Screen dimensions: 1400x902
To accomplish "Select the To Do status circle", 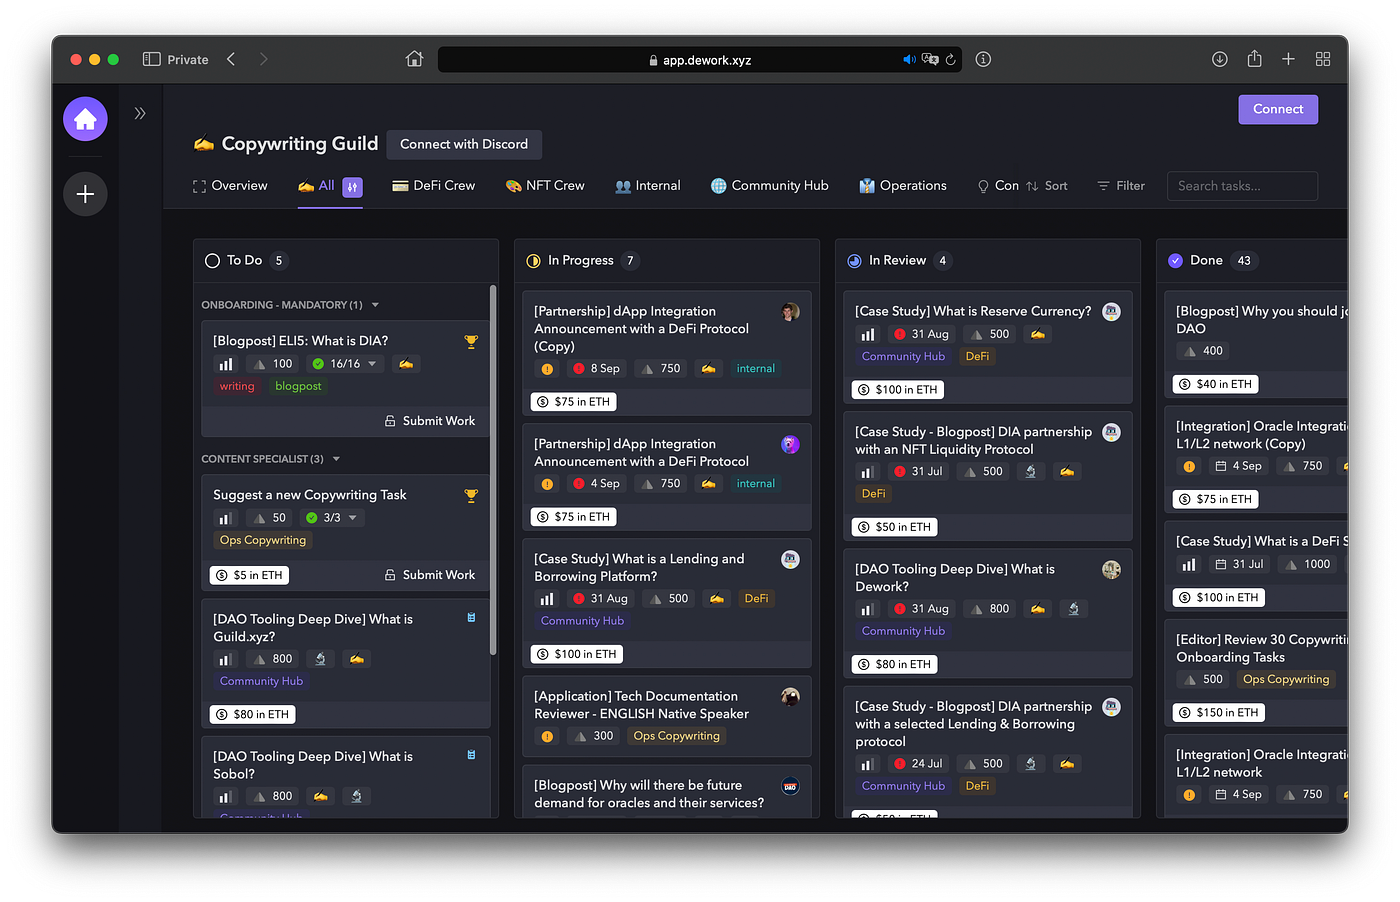I will (212, 261).
